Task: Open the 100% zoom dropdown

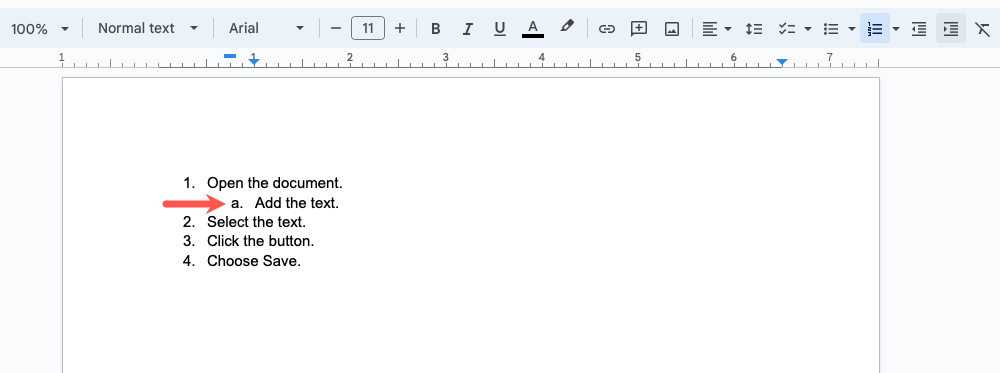Action: click(x=40, y=29)
